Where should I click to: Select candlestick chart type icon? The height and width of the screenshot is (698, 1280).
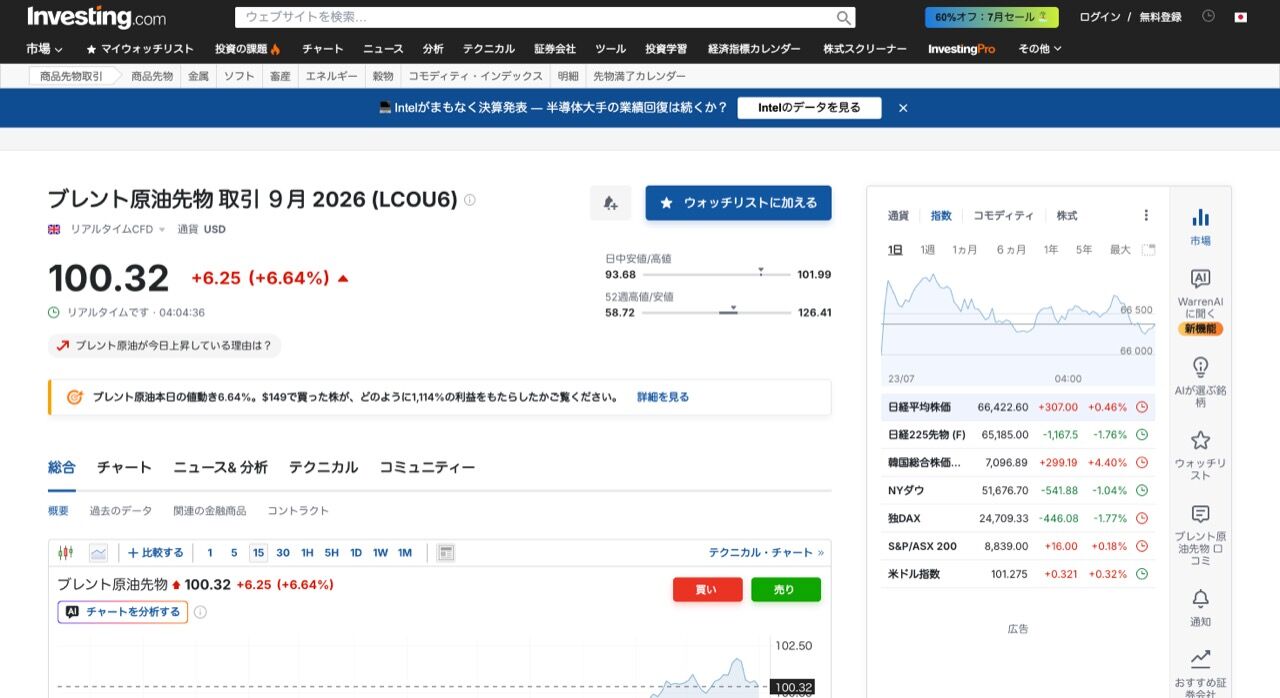coord(66,552)
